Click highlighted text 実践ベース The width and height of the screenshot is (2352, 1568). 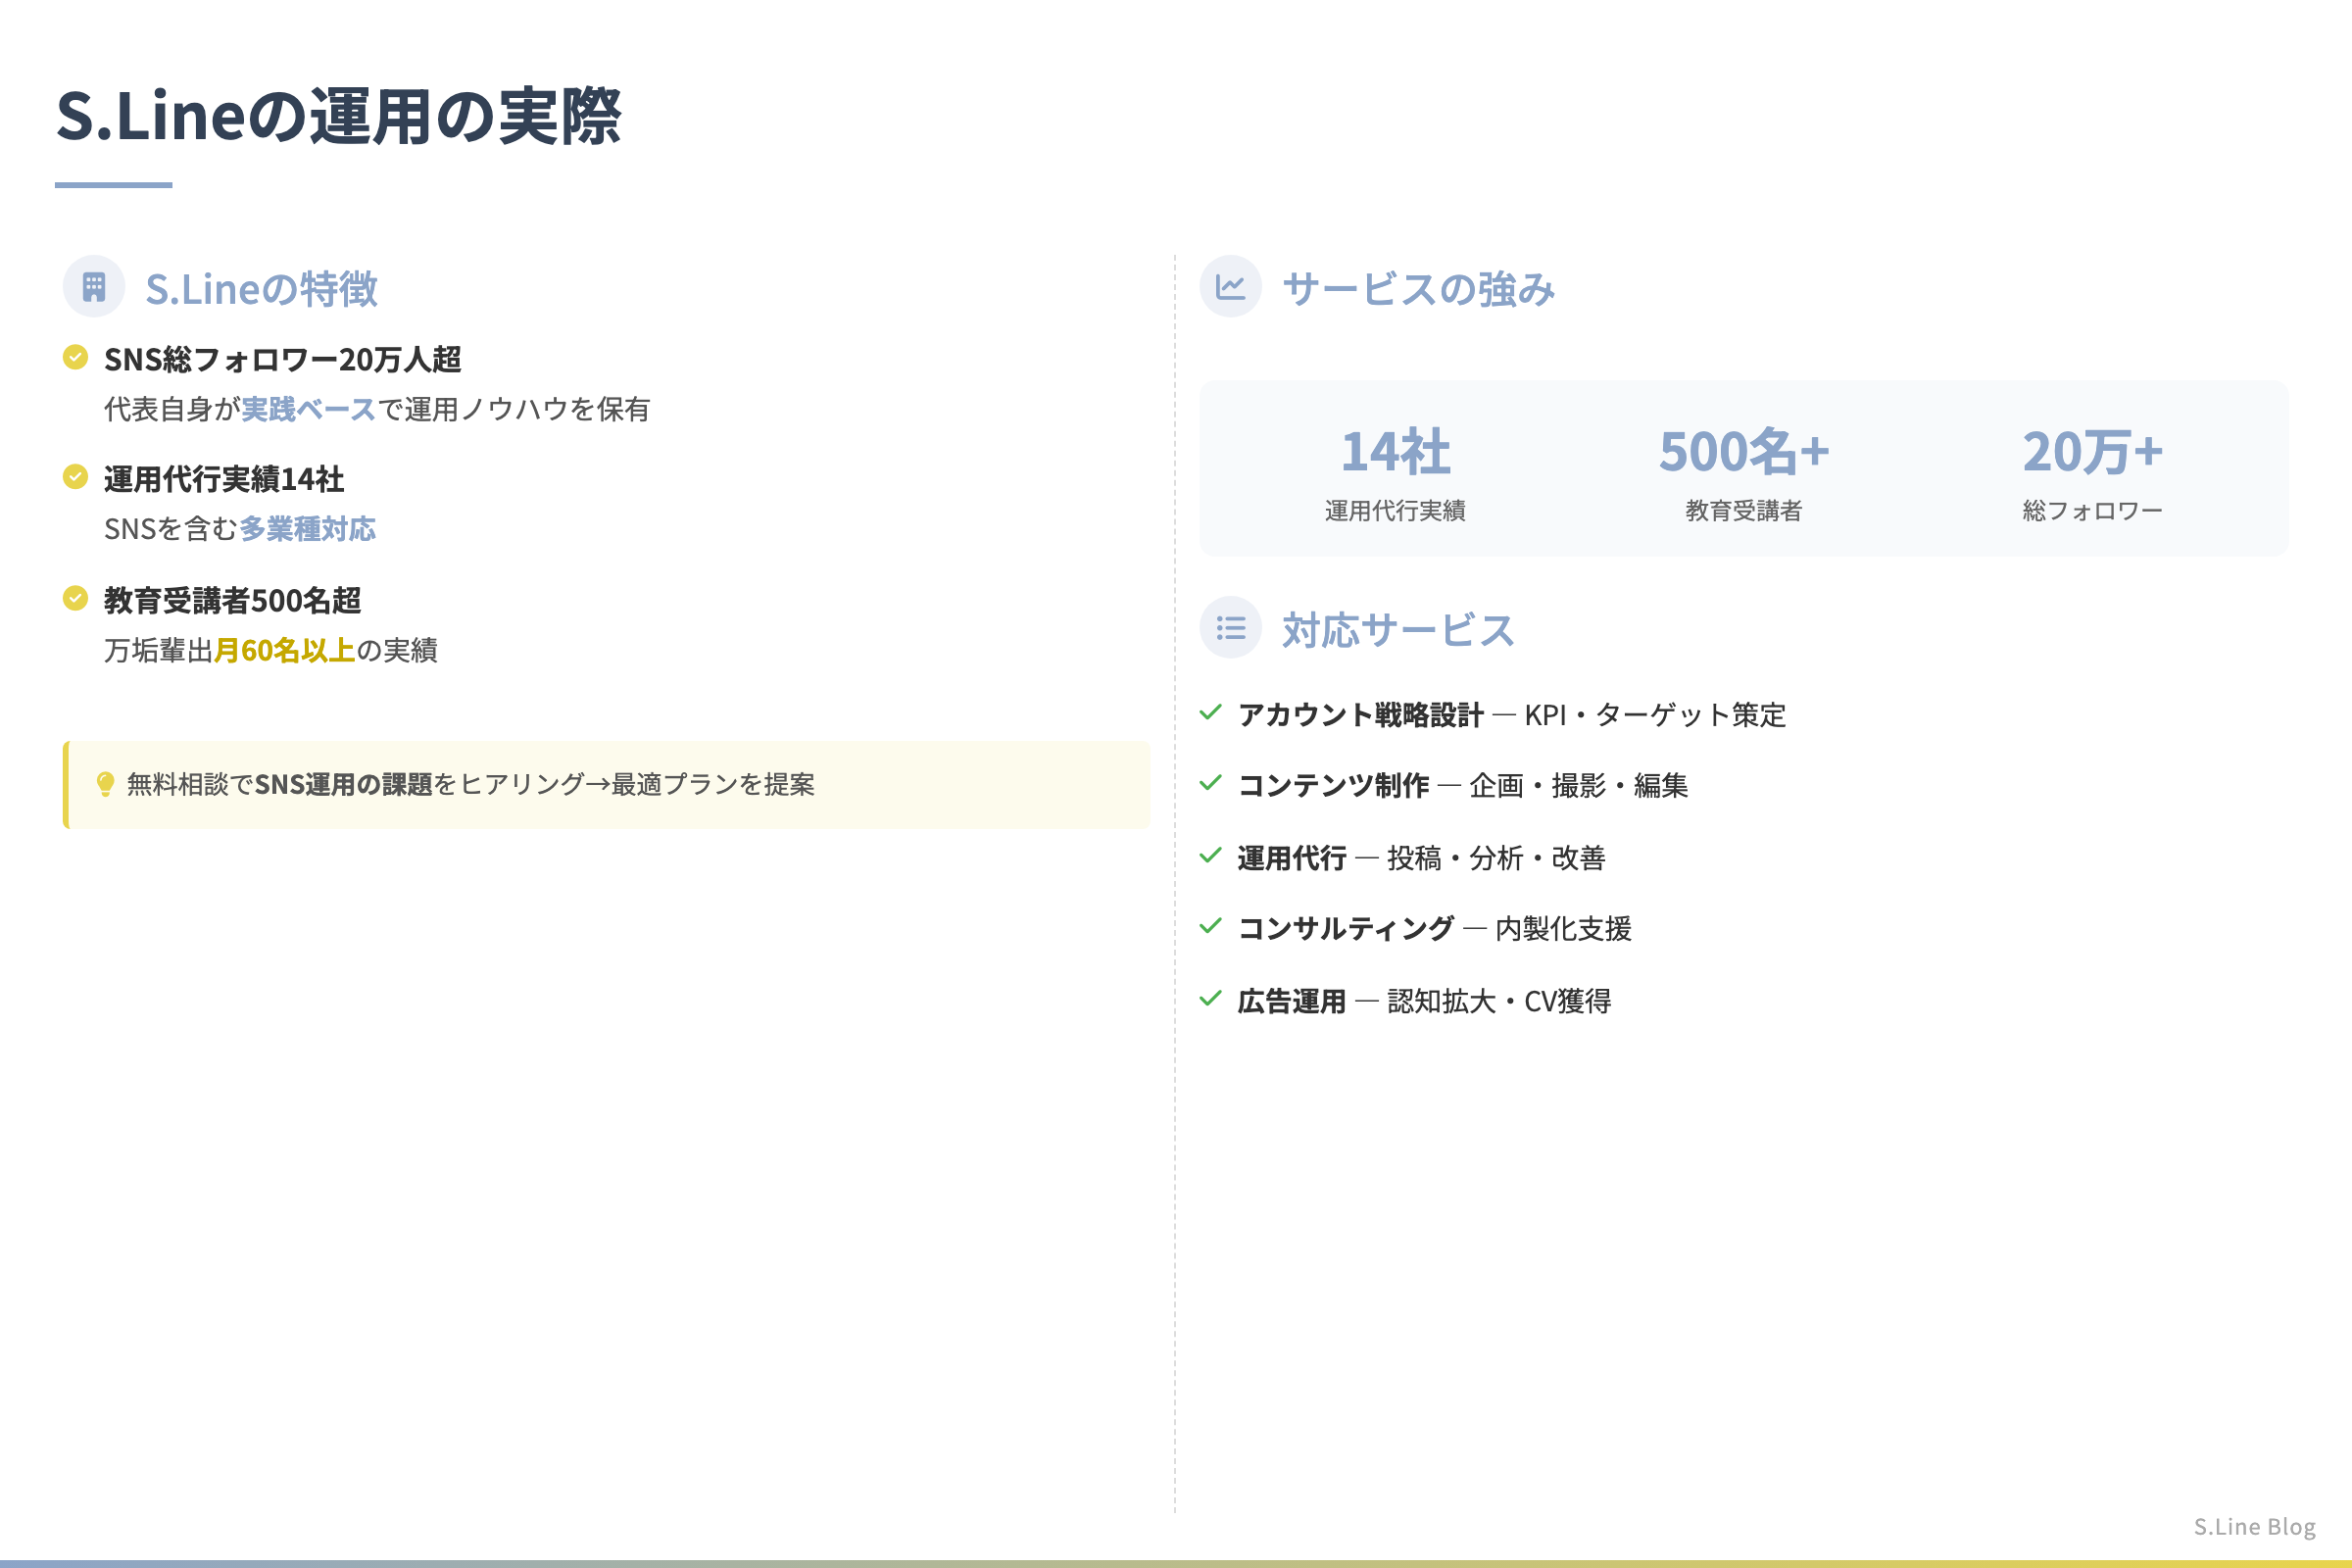[x=309, y=409]
